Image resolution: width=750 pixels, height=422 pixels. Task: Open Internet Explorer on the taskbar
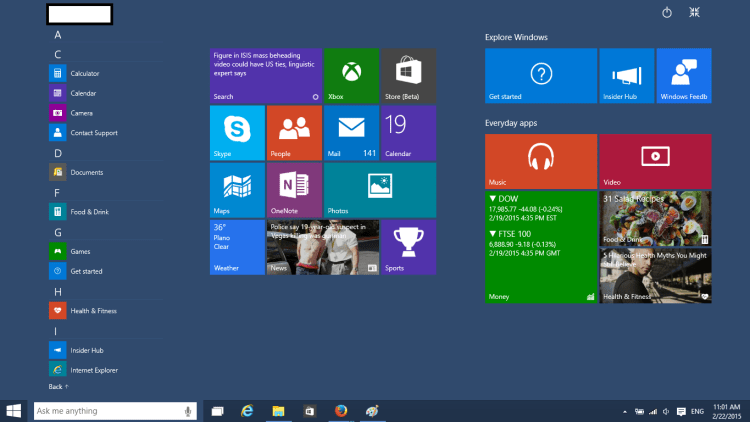pos(247,411)
